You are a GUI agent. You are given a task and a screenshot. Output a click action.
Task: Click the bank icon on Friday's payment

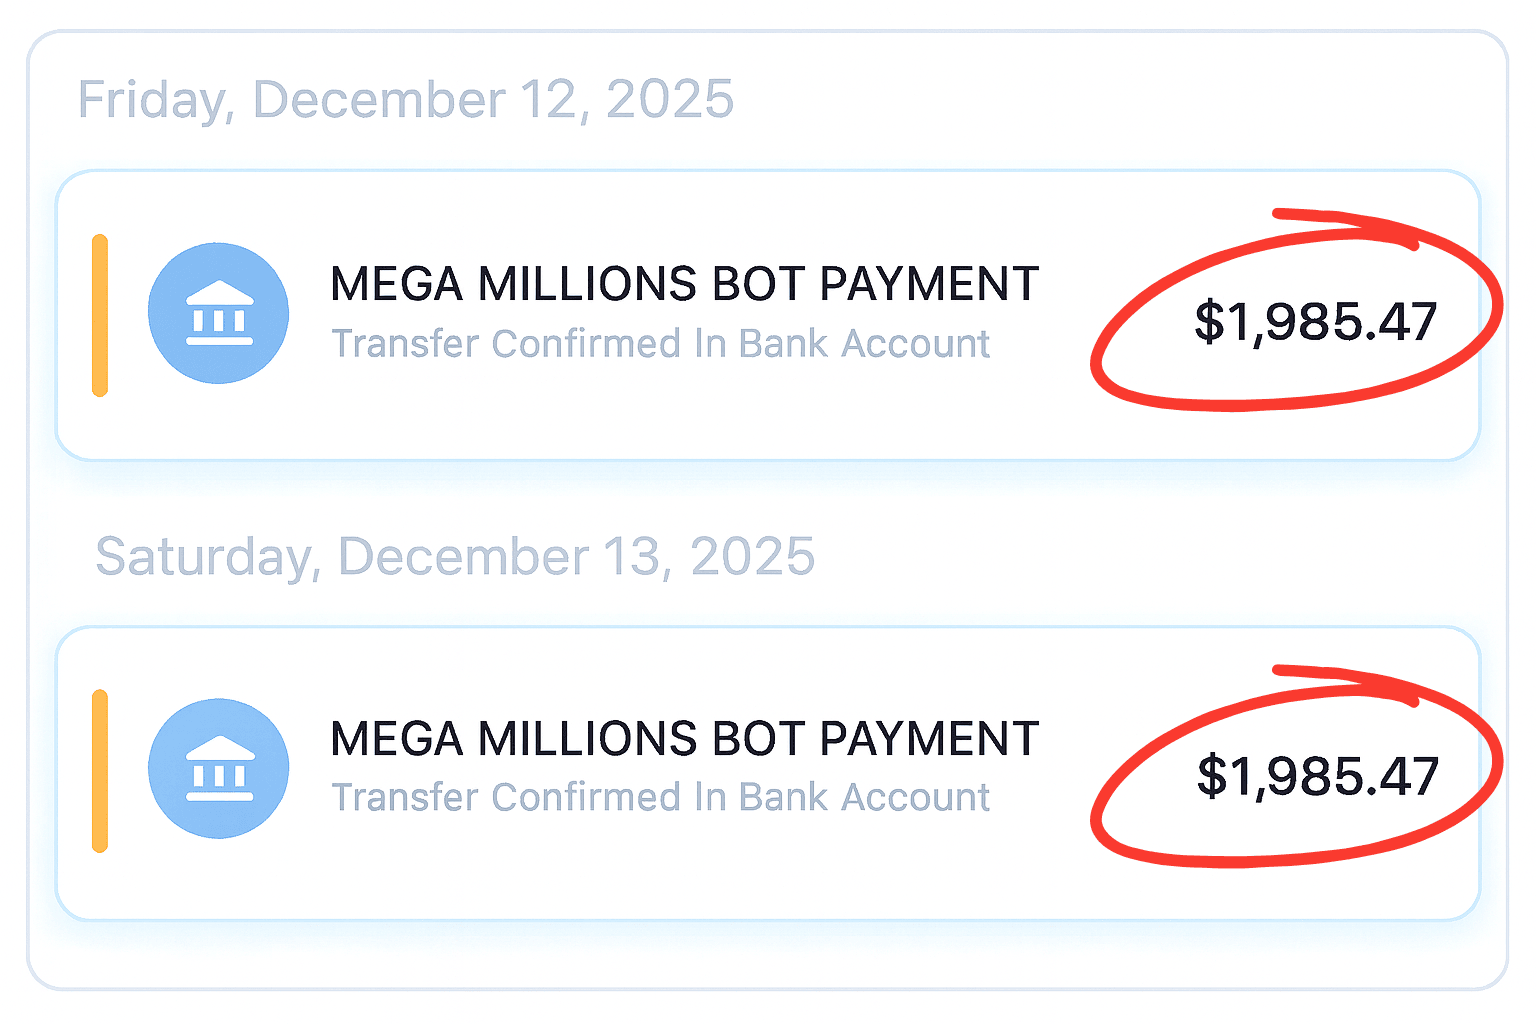[218, 313]
